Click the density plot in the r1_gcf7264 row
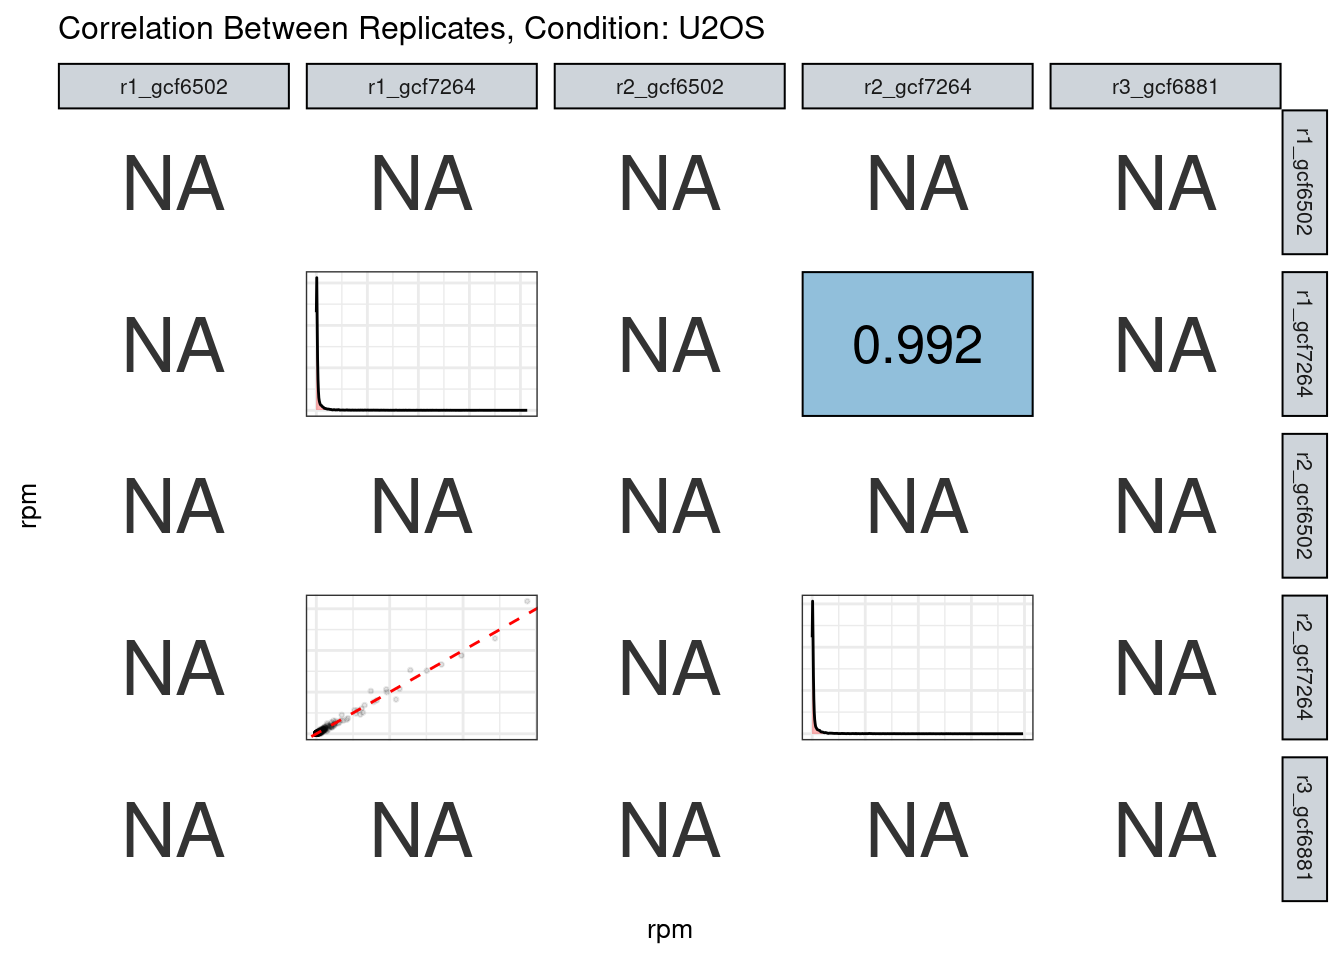 421,344
